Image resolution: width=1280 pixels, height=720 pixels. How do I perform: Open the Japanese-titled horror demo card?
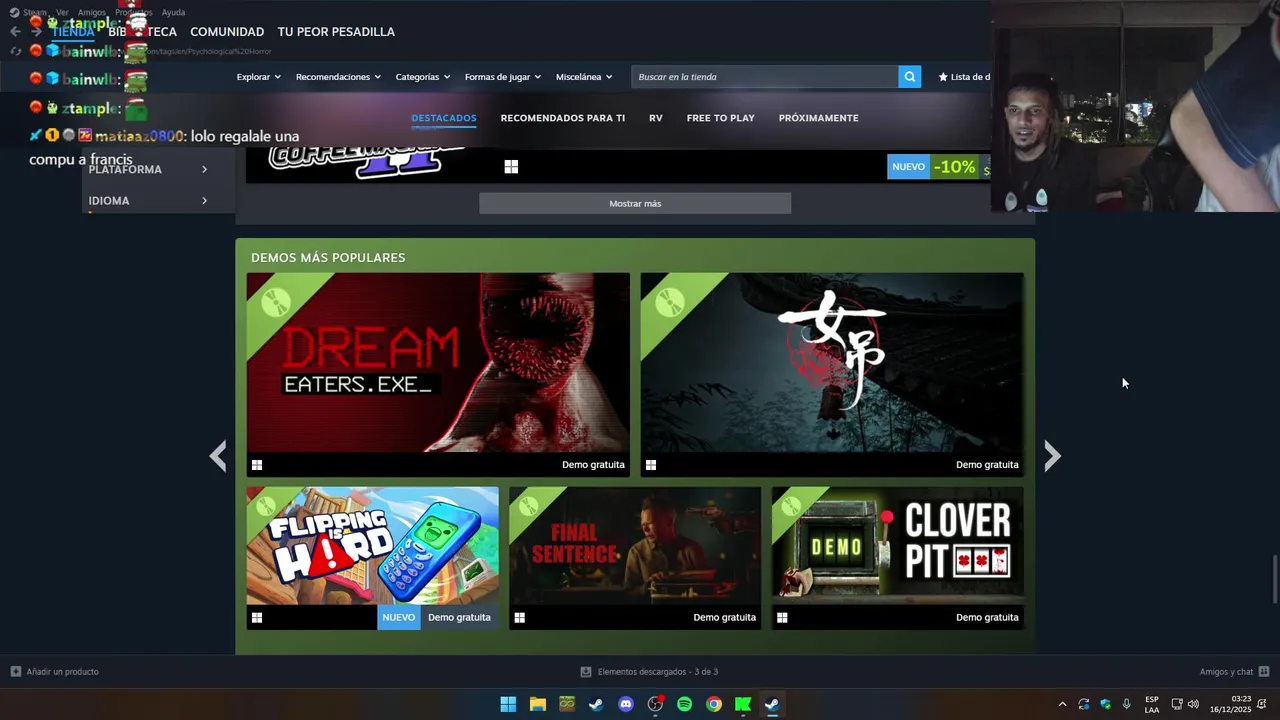click(832, 375)
